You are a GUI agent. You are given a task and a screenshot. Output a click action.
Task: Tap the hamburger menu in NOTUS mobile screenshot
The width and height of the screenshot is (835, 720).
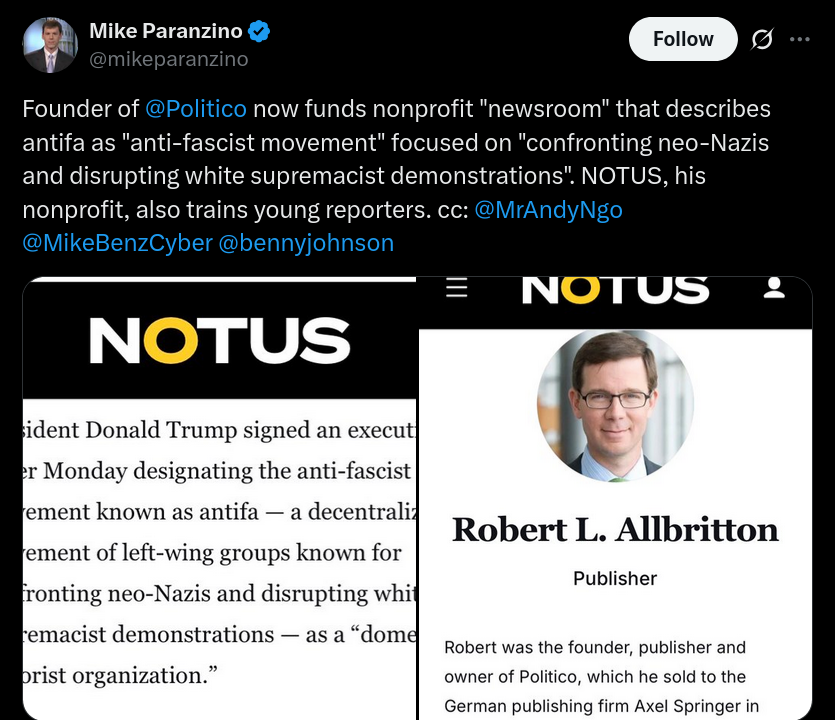point(457,288)
